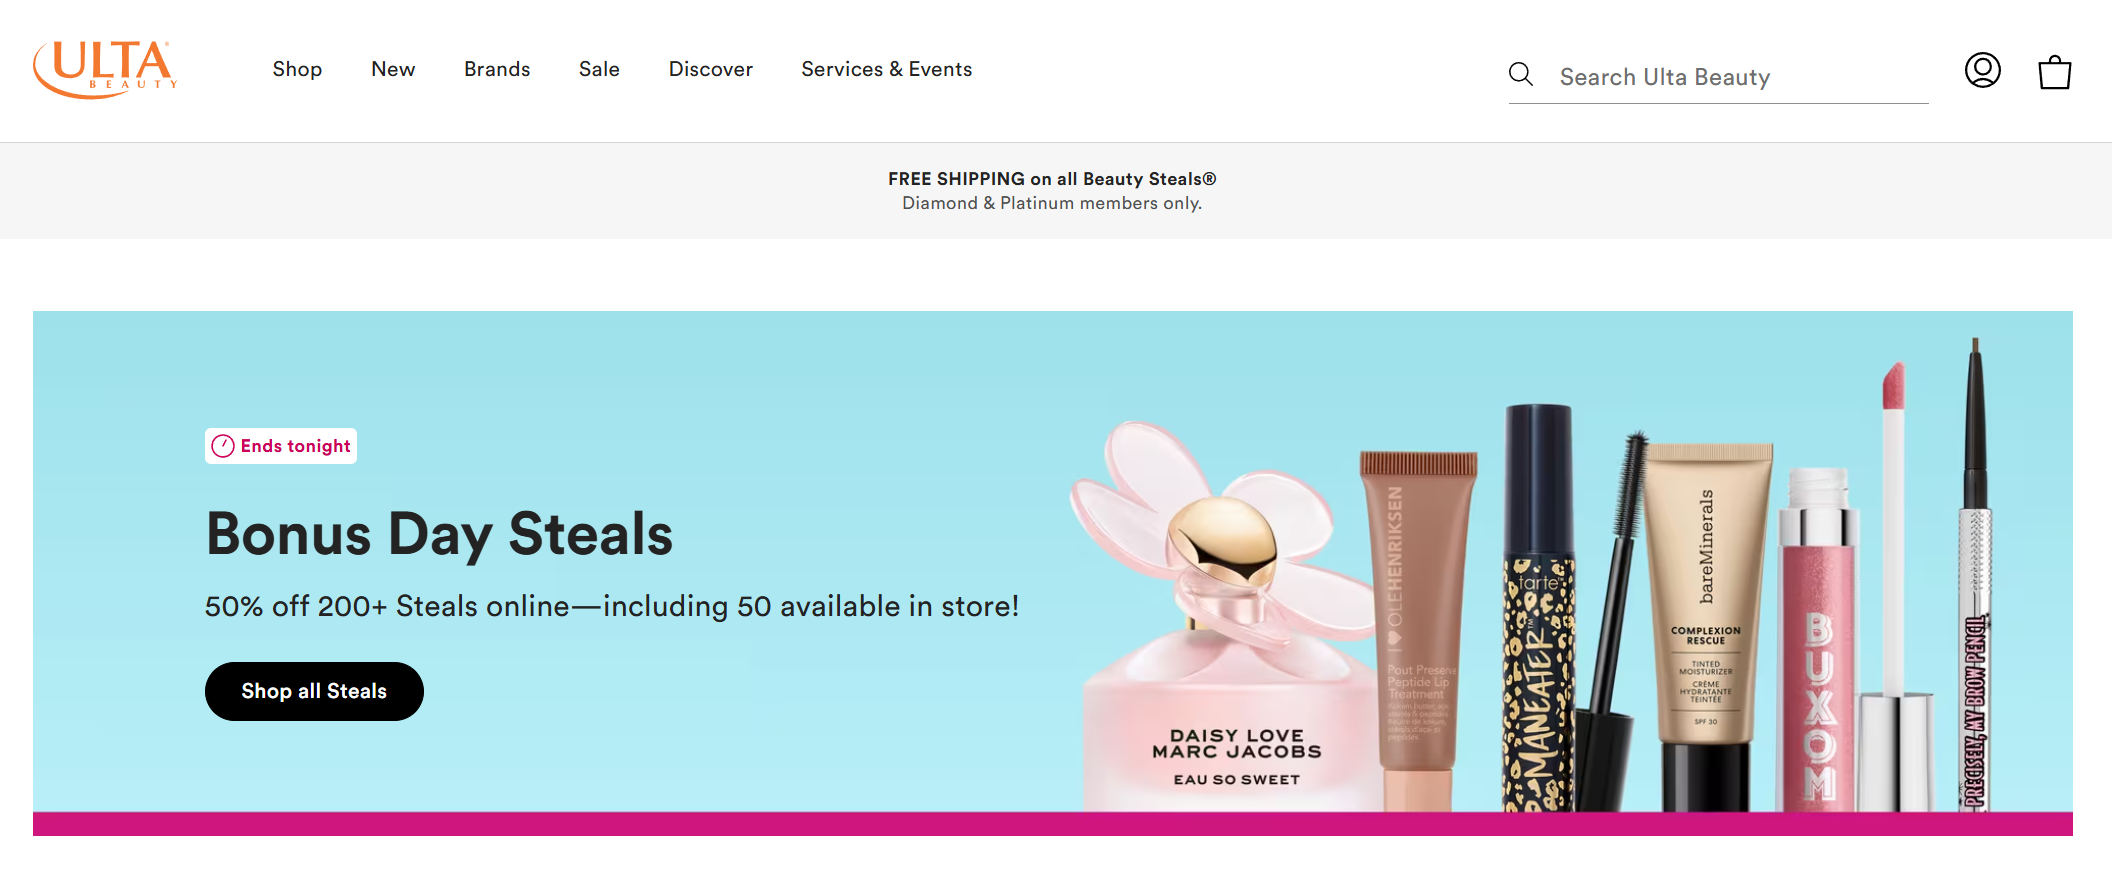This screenshot has width=2112, height=870.
Task: Click the Ulta Beauty logo
Action: (105, 69)
